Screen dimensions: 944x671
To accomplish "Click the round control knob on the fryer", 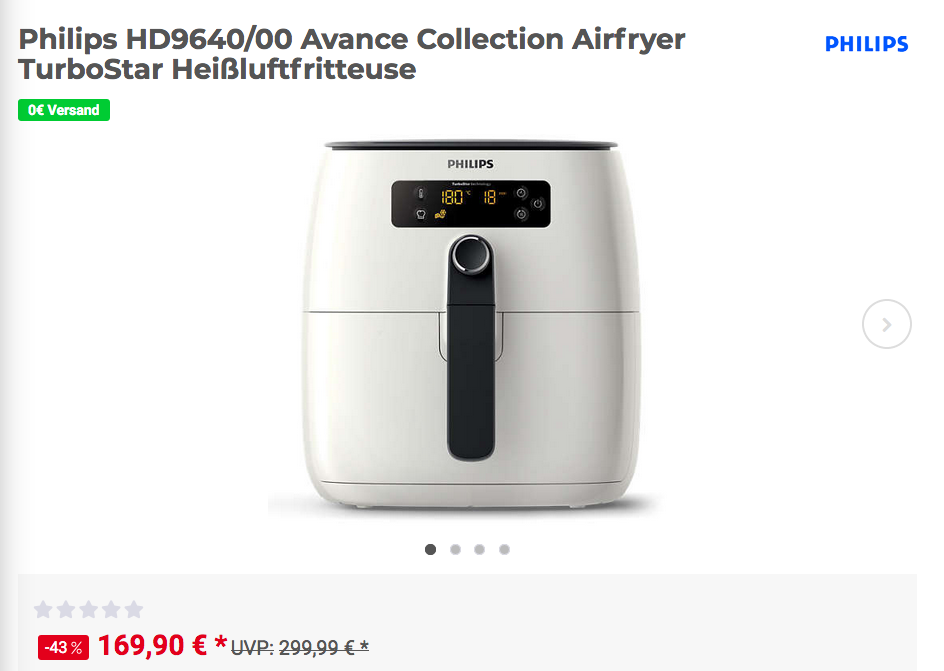I will coord(471,255).
